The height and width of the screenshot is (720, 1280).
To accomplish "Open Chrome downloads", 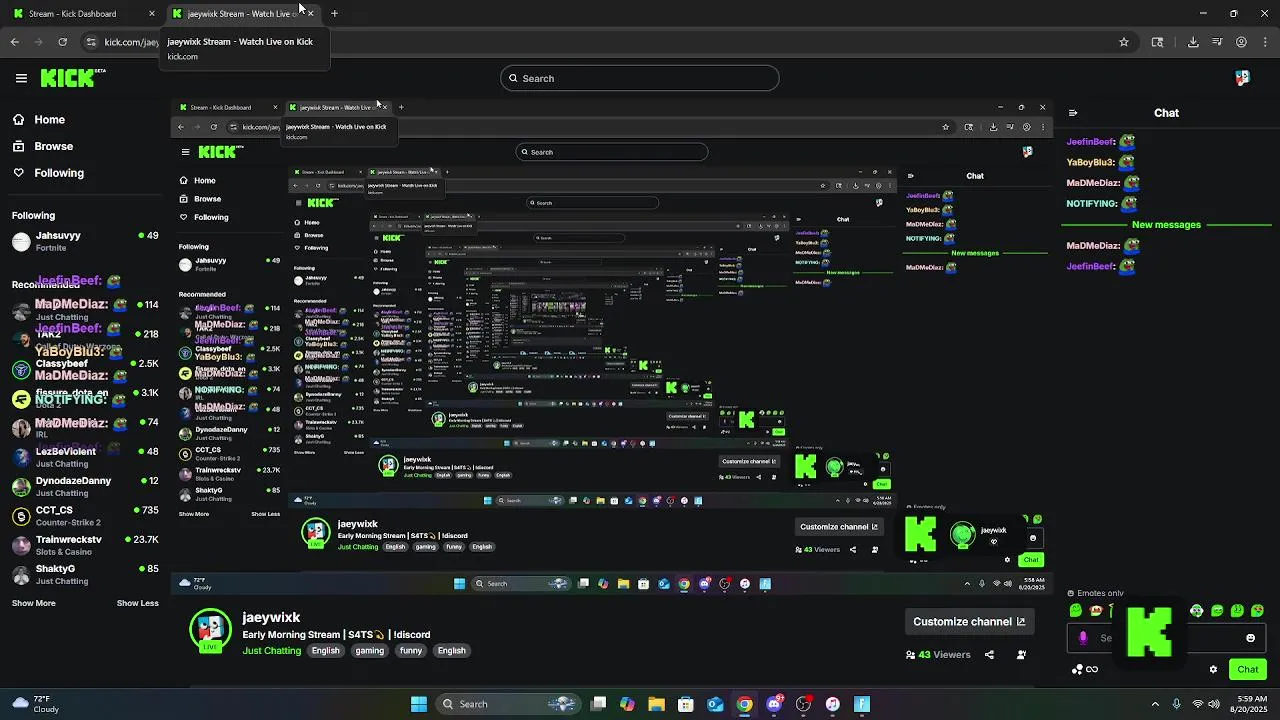I will [1193, 42].
